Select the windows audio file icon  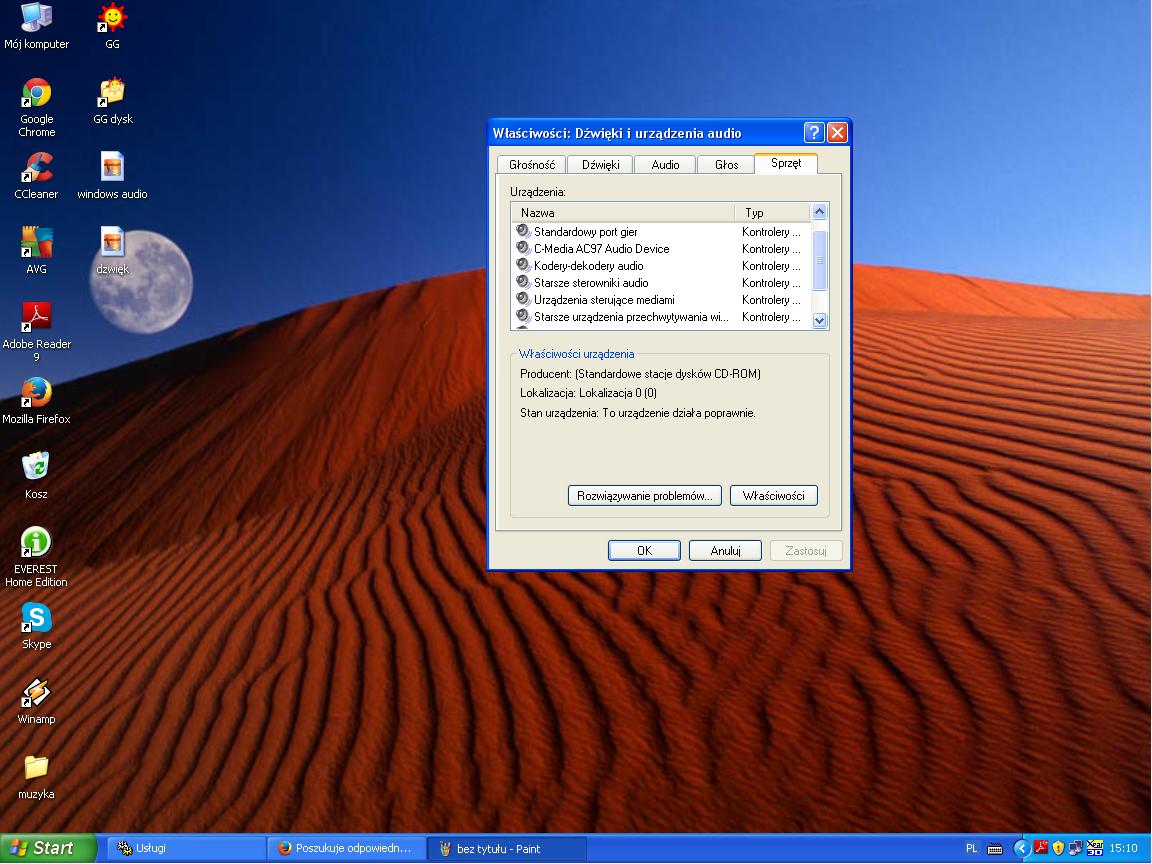(x=112, y=176)
